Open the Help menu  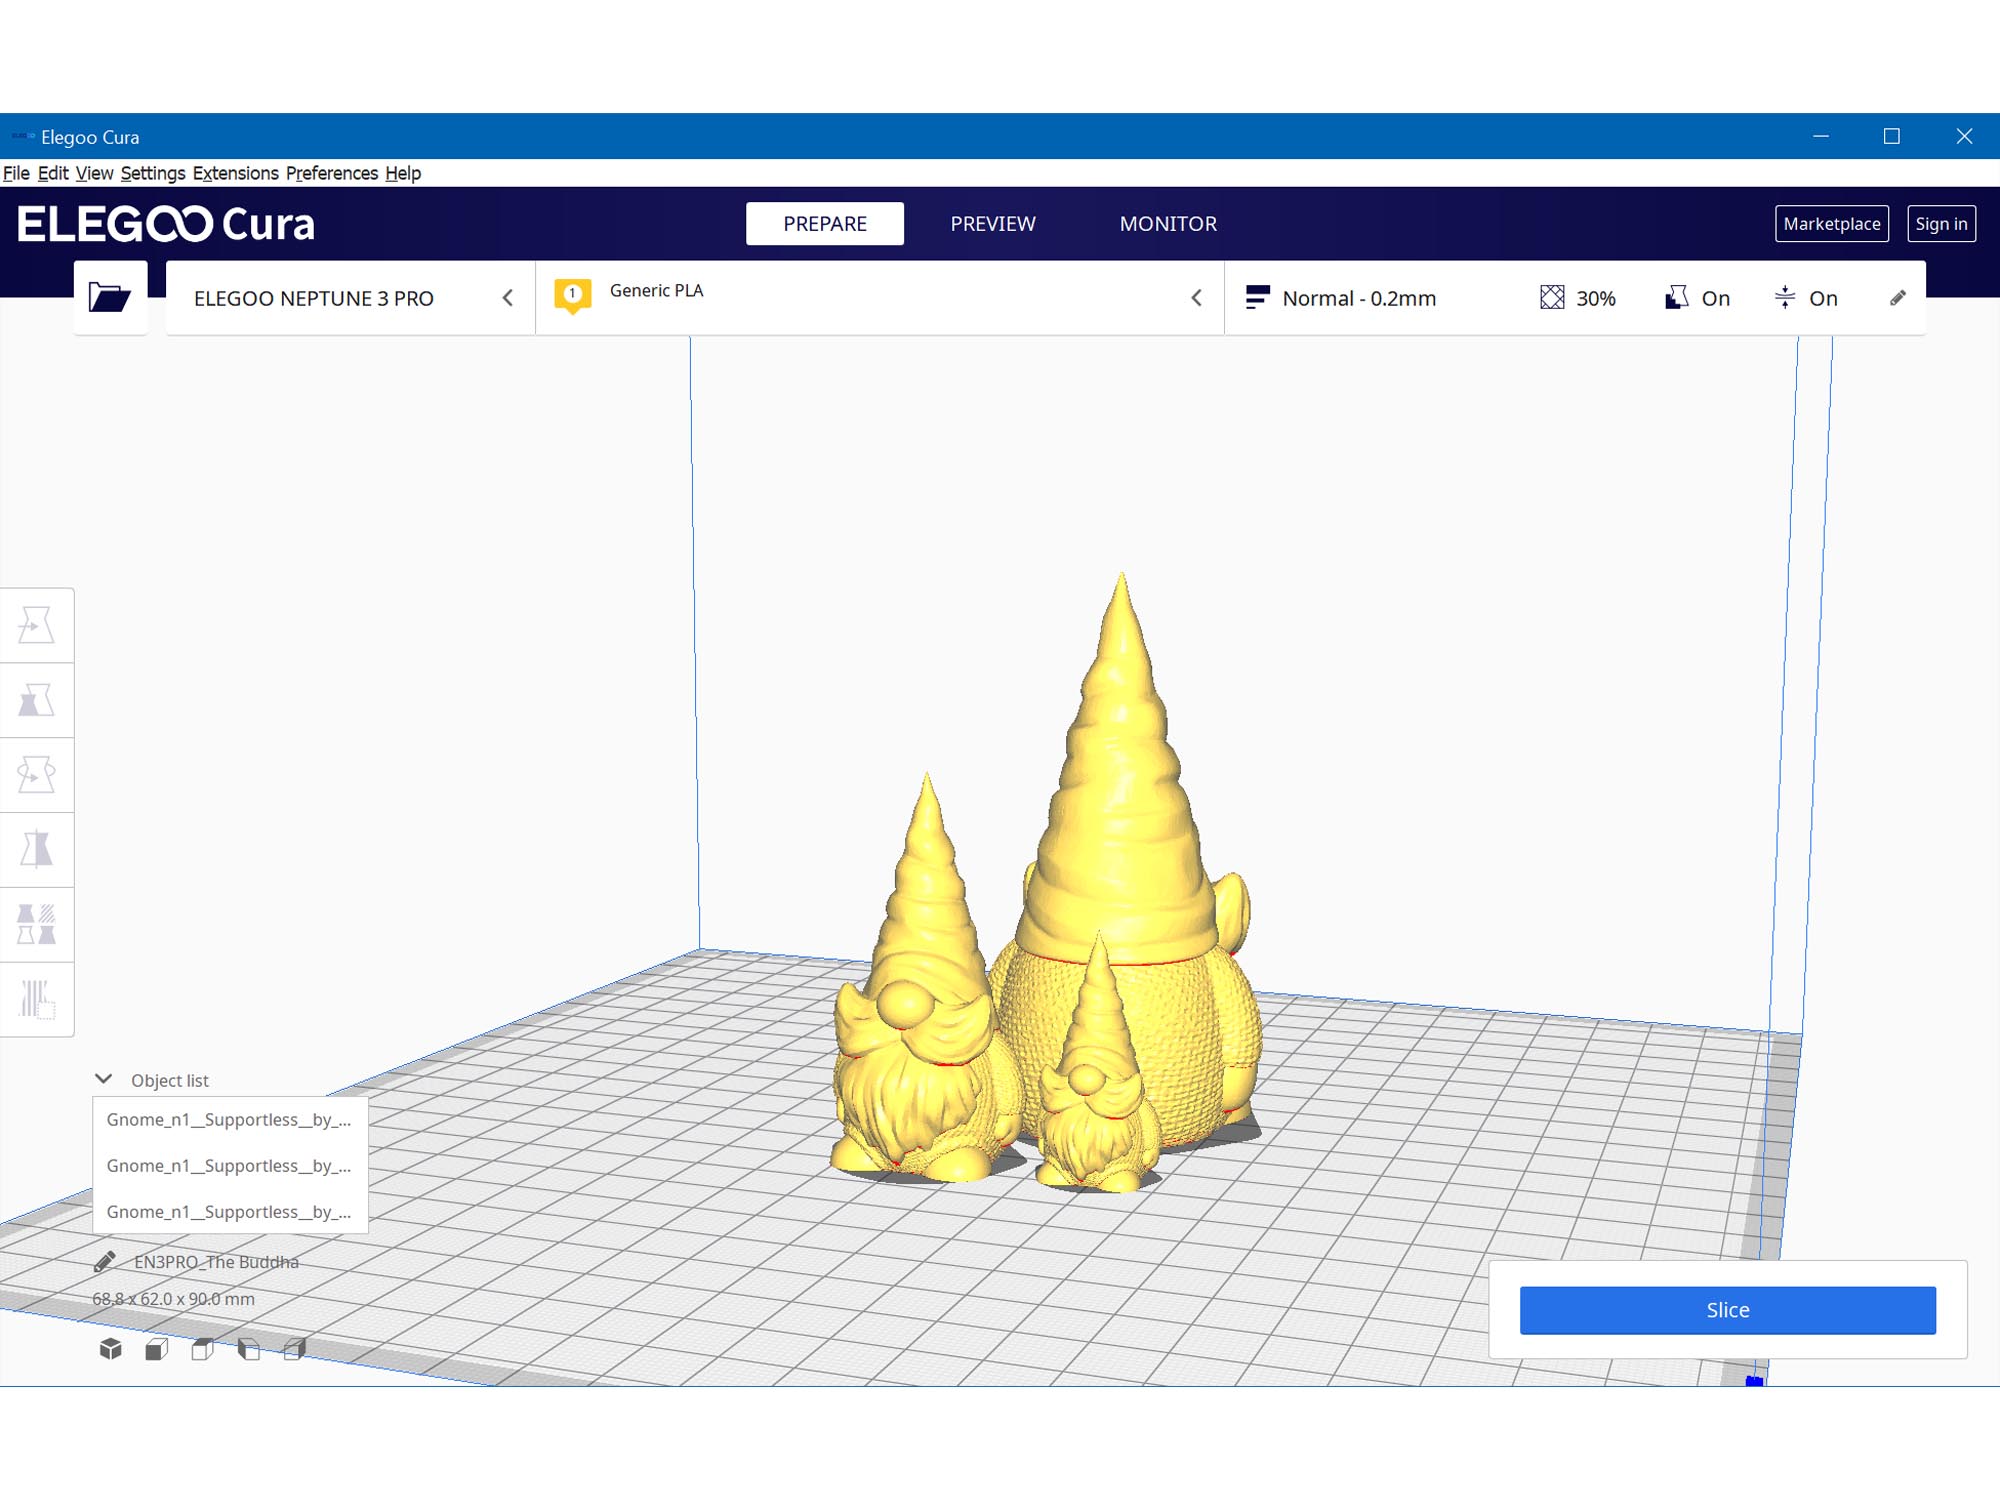(403, 173)
